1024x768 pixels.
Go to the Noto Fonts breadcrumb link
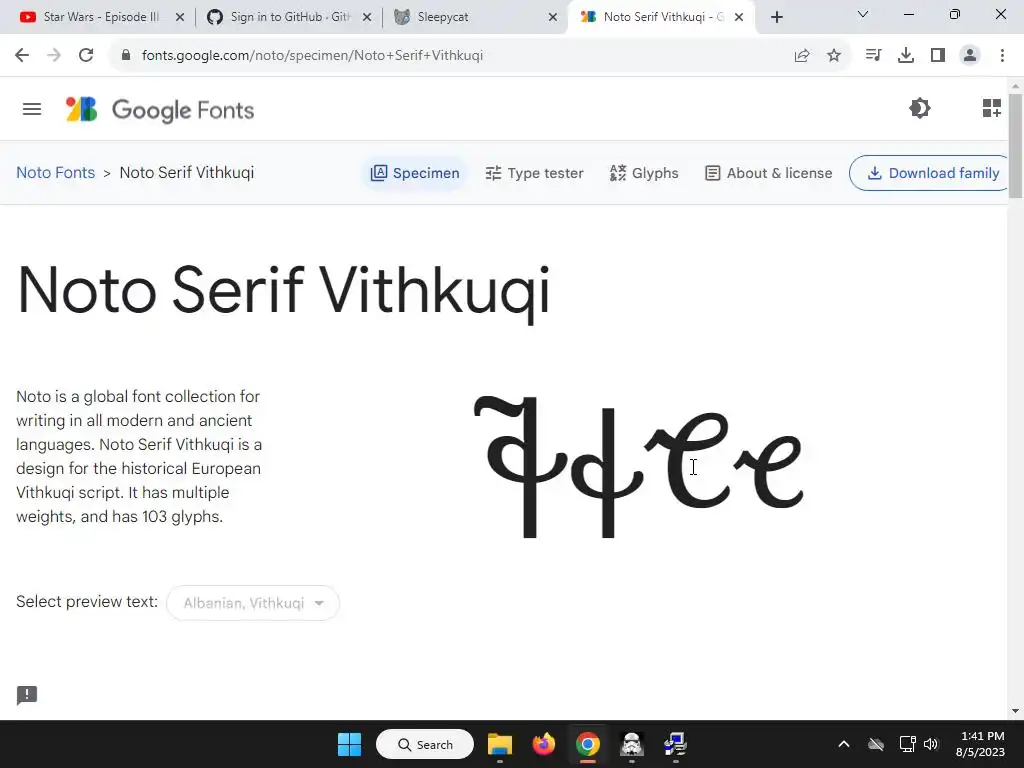click(x=56, y=172)
